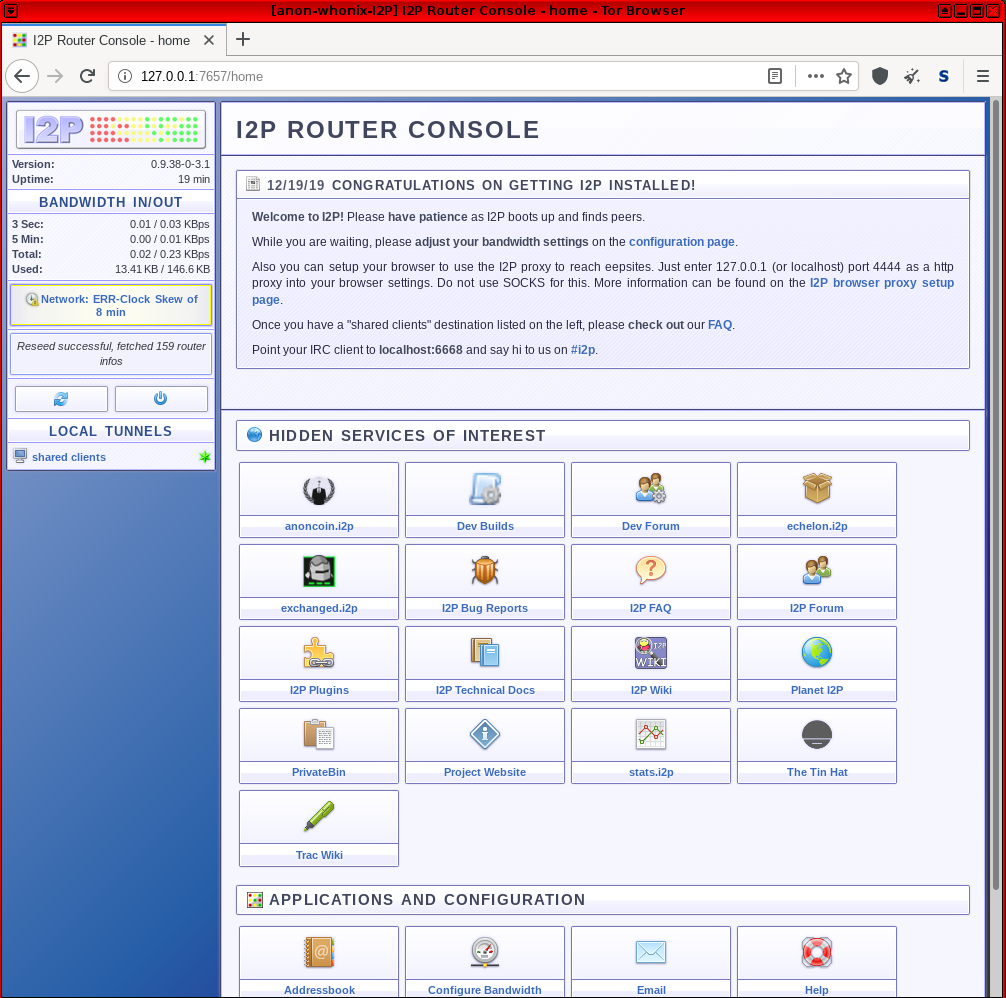Bookmark this page with the star icon

[x=843, y=76]
